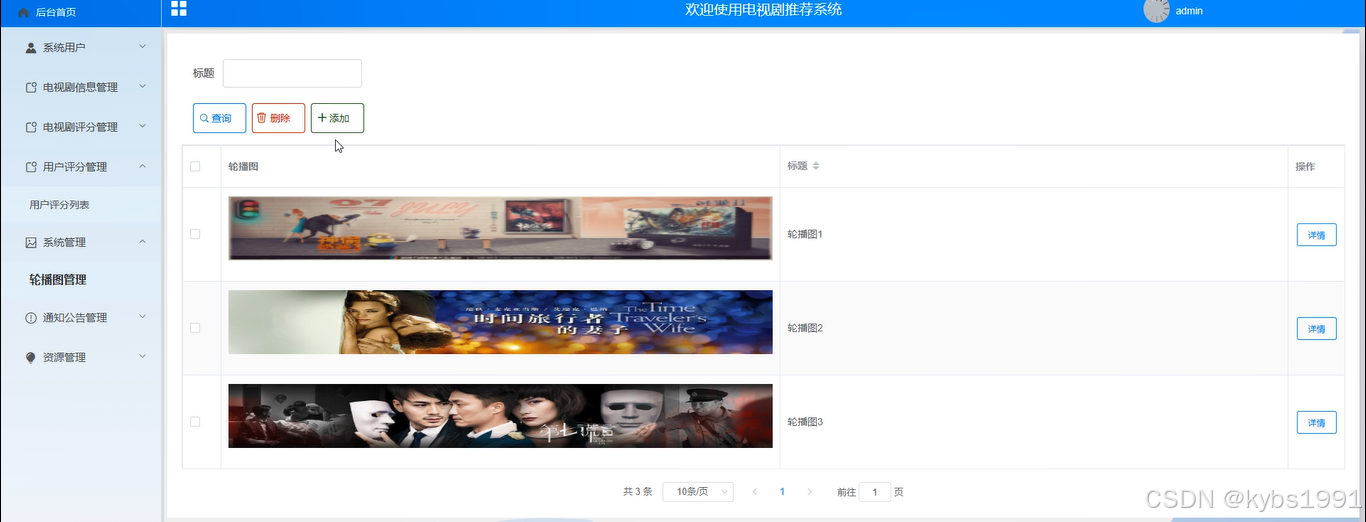Image resolution: width=1366 pixels, height=522 pixels.
Task: Go to previous page arrow
Action: click(755, 492)
